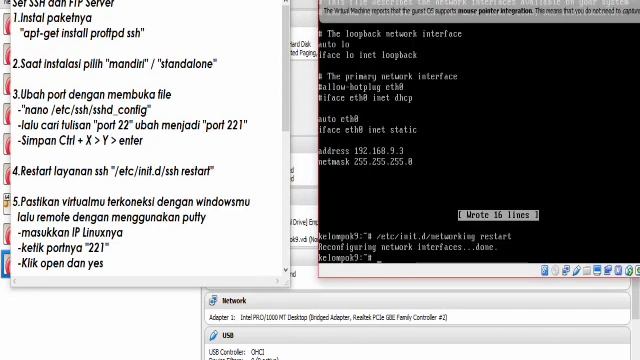Click the USB section pen icon in VirtualBox Manager

[x=213, y=336]
